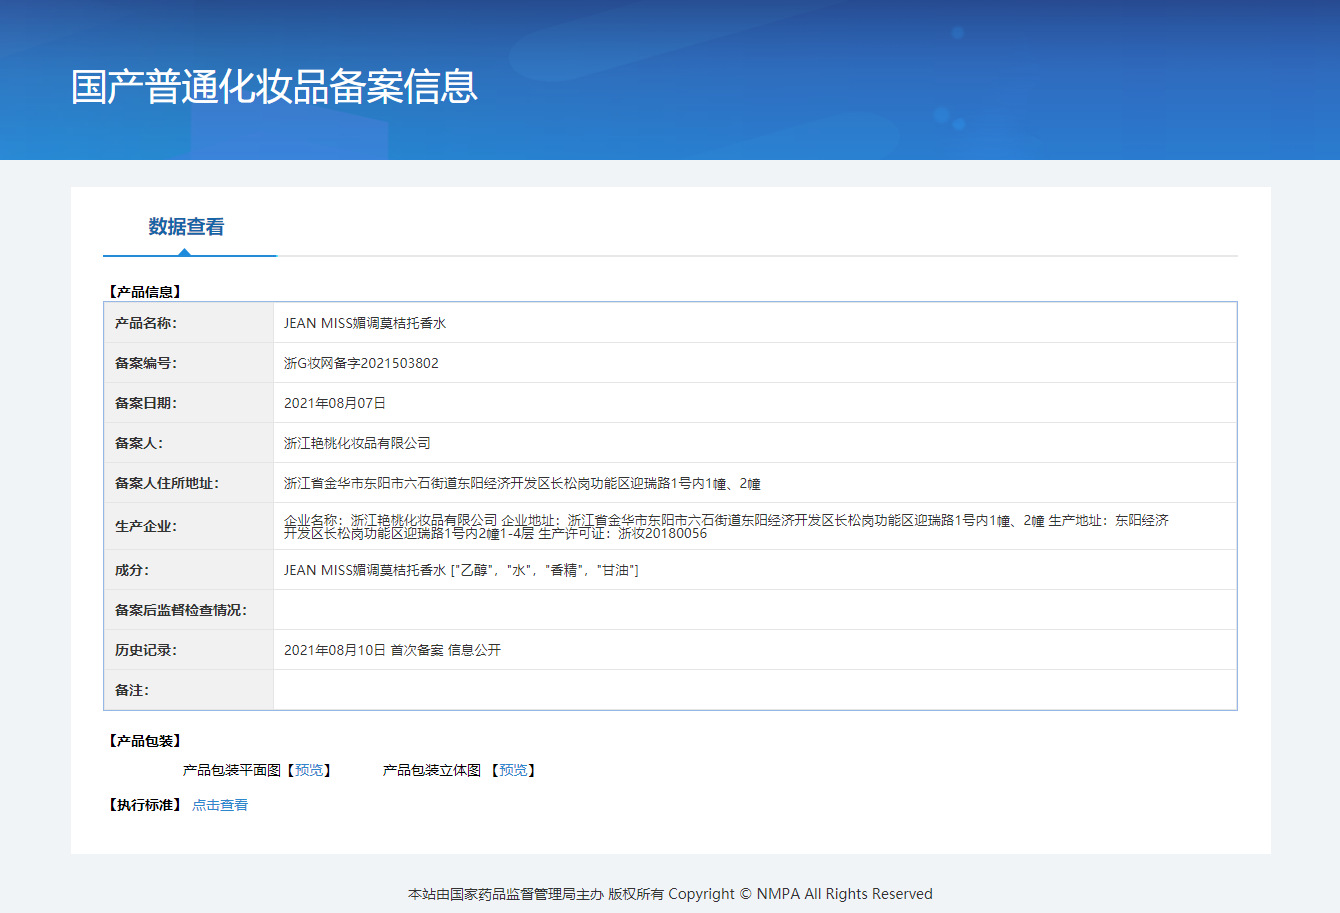Screen dimensions: 1340x913
Task: Select the ingredient list with 乙醇, 水, 香精, 甘油
Action: (461, 570)
